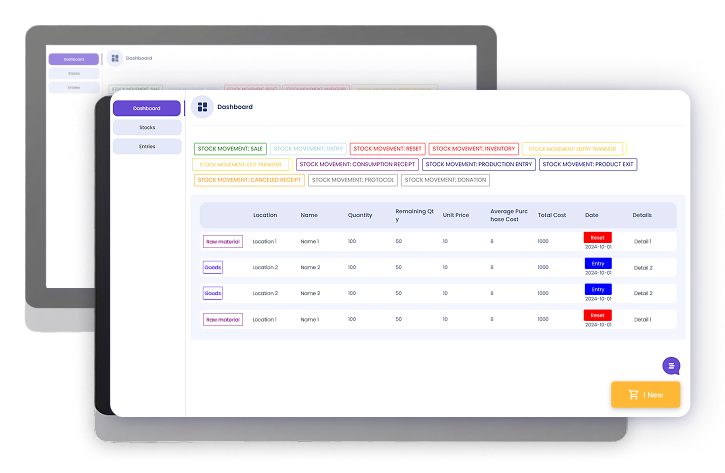
Task: Select the Stock Movement: Protocol tag
Action: [352, 180]
